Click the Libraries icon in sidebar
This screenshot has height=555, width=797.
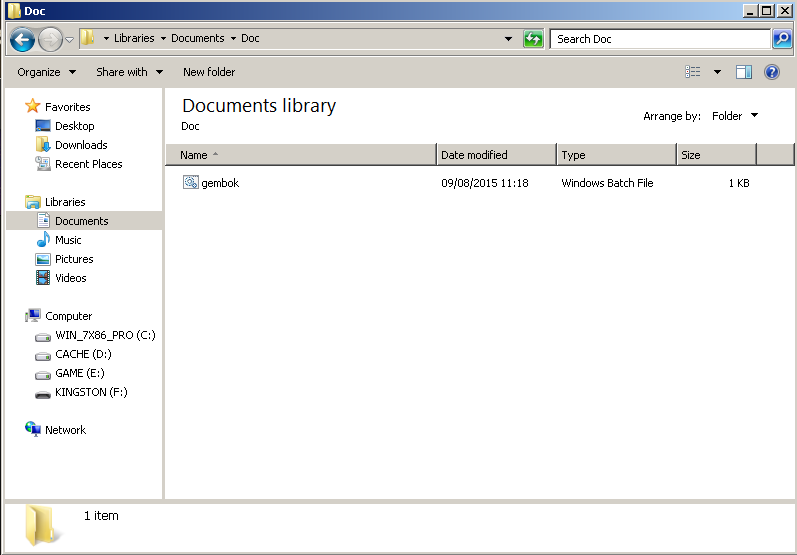(33, 202)
